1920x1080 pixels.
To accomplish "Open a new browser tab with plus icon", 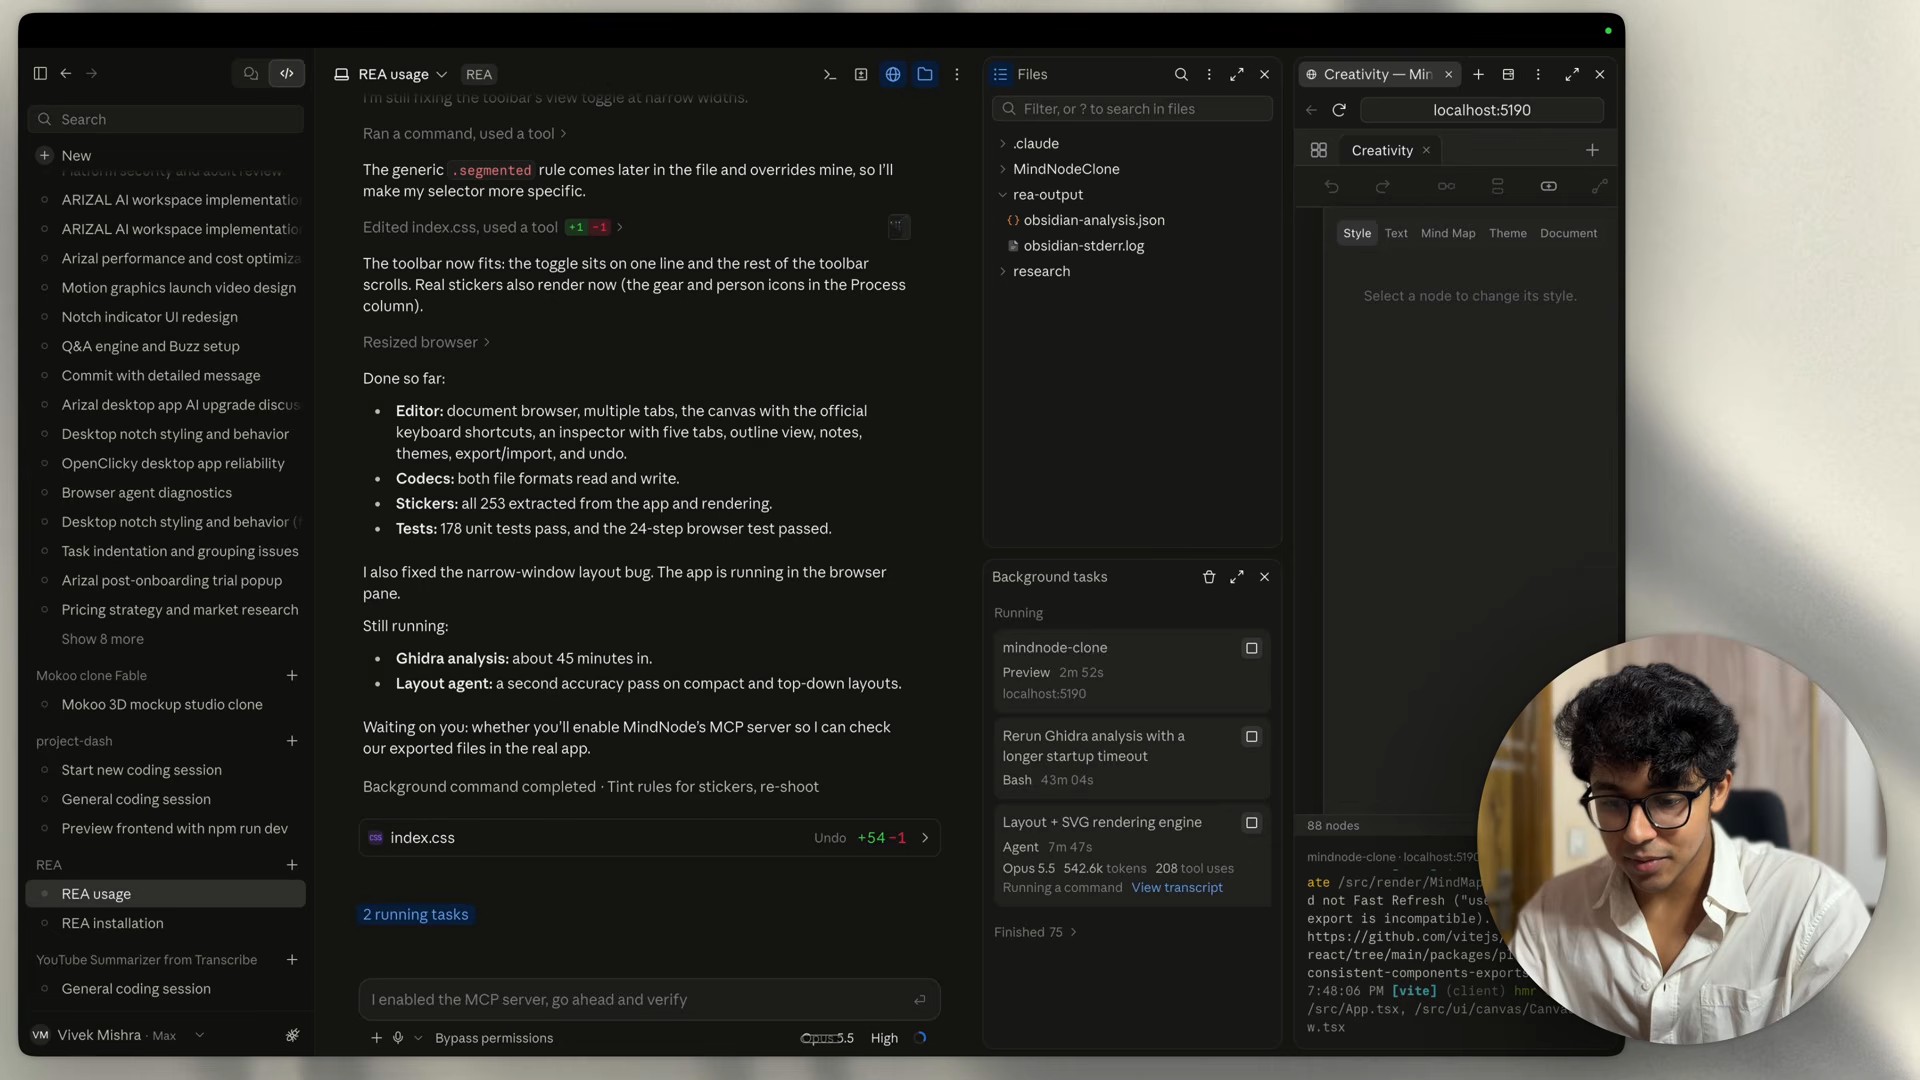I will [1478, 74].
